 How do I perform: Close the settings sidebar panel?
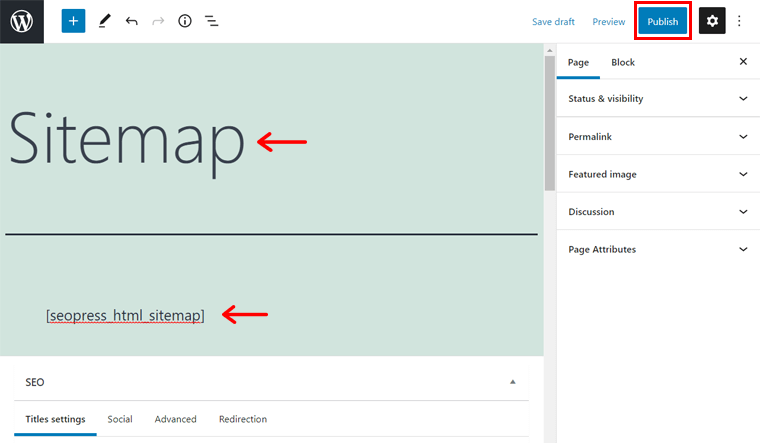tap(743, 62)
